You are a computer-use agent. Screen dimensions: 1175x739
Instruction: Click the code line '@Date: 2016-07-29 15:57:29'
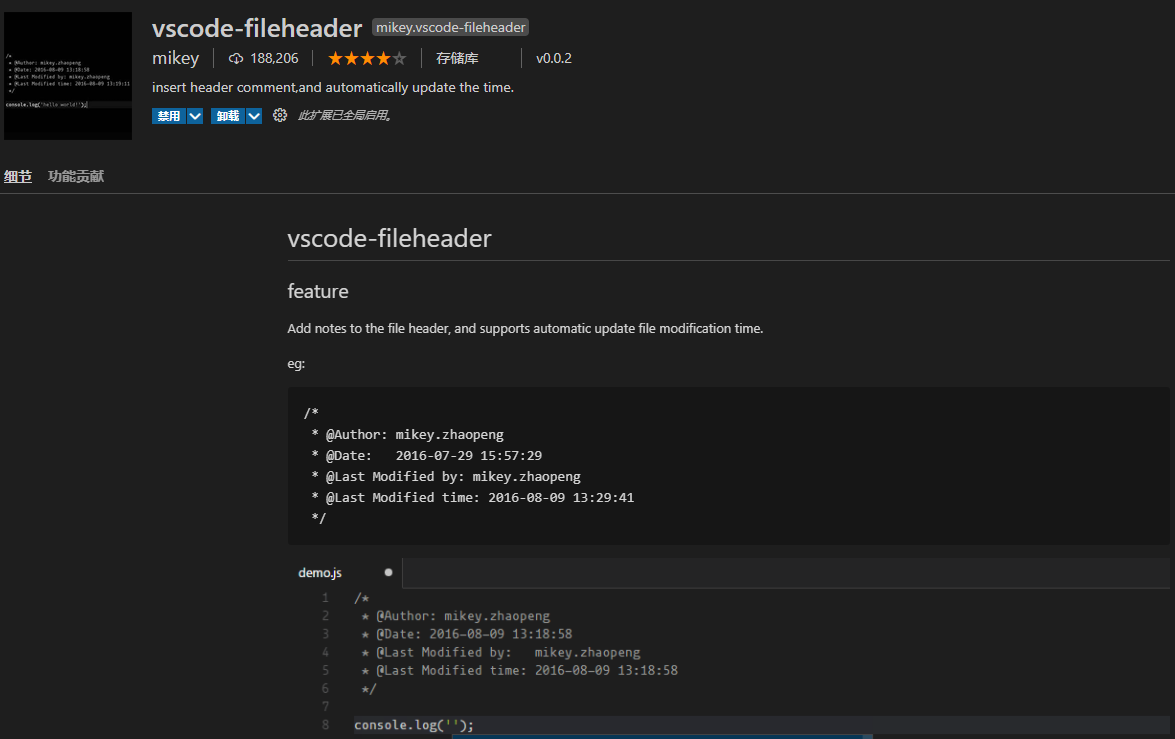pos(426,456)
